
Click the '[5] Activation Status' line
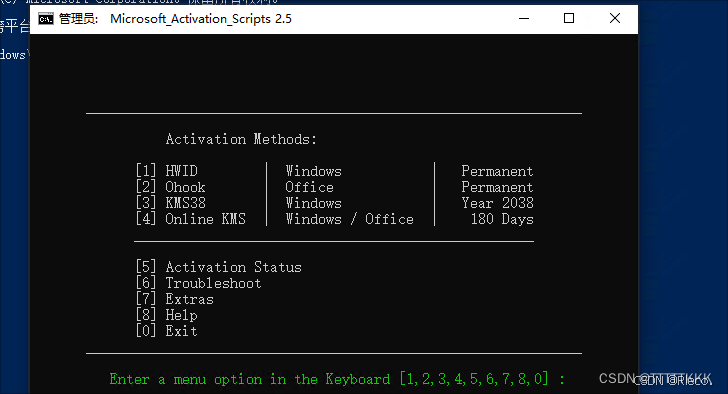click(219, 267)
